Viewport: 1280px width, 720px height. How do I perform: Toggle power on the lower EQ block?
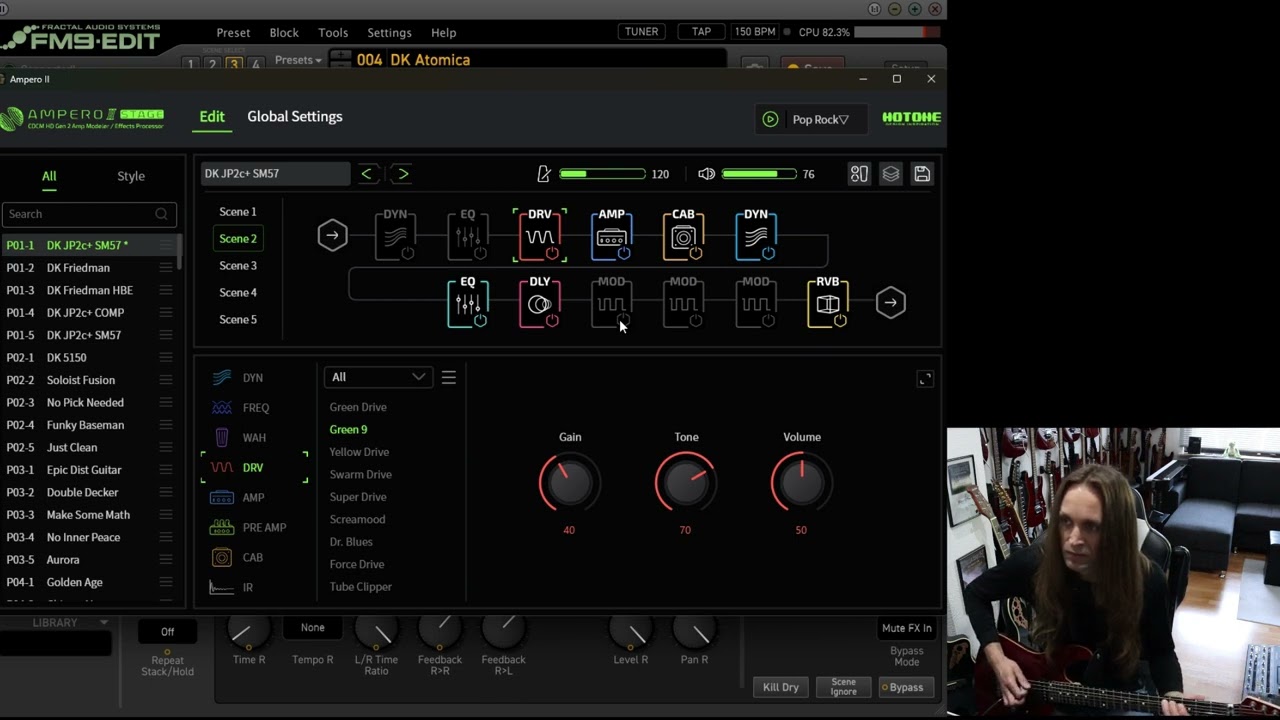coord(480,320)
